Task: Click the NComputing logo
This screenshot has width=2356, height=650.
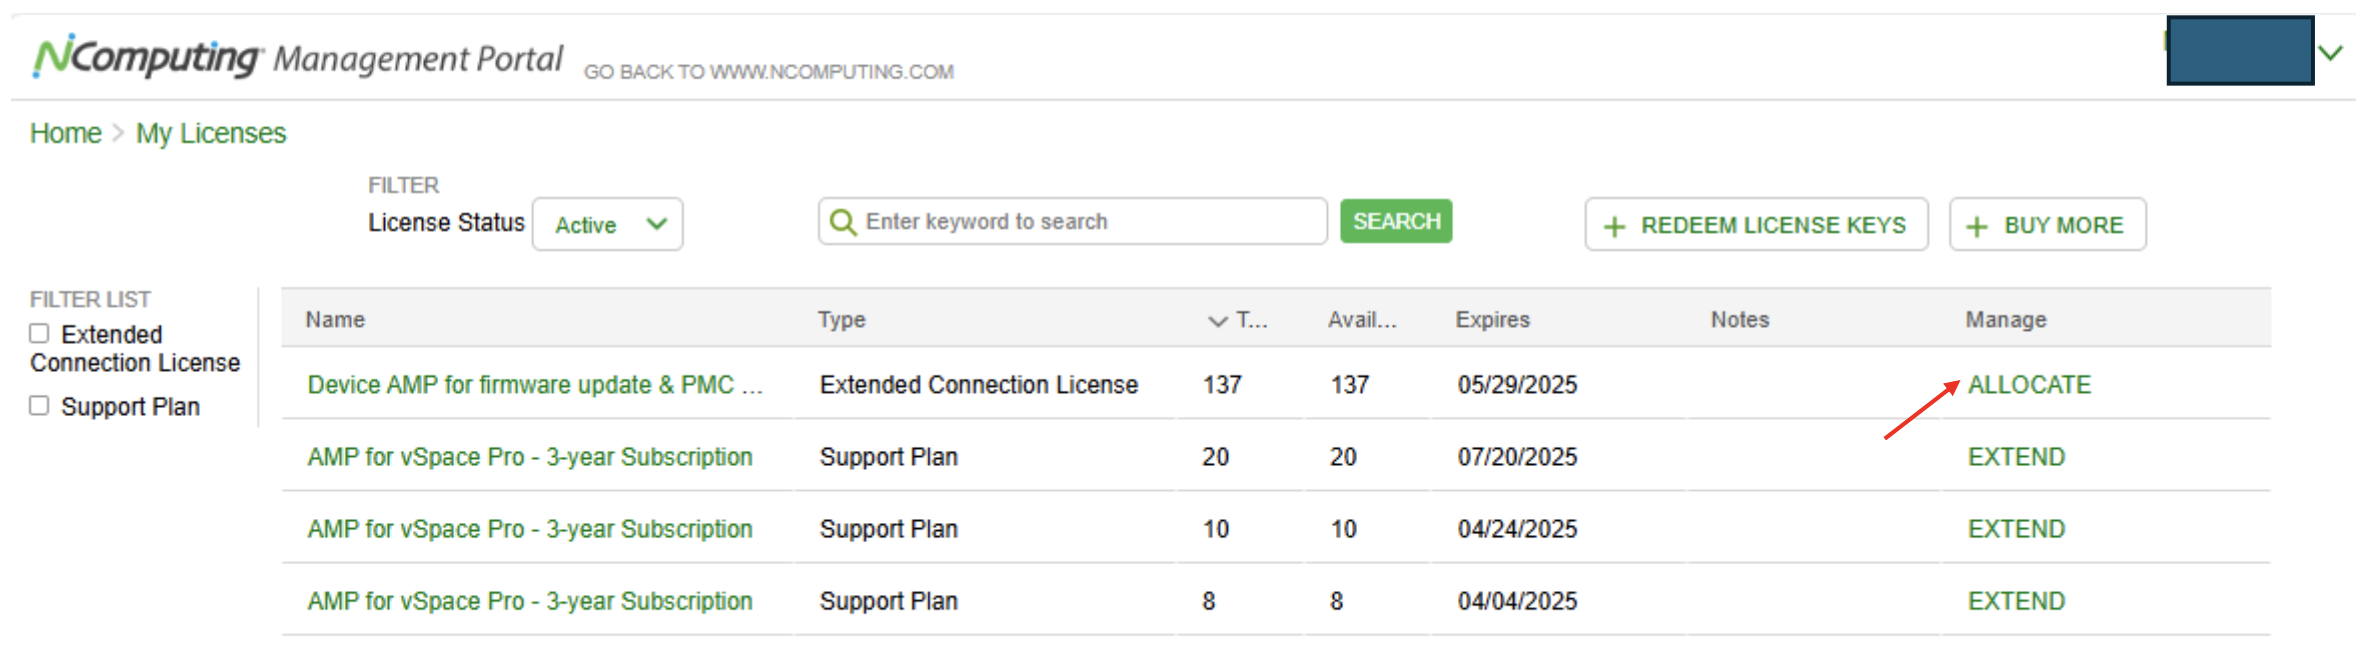Action: (148, 57)
